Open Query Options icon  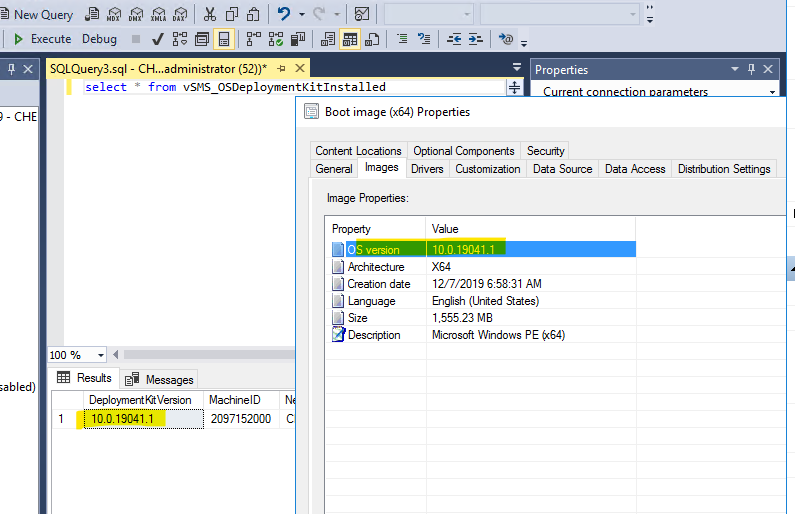(x=202, y=39)
